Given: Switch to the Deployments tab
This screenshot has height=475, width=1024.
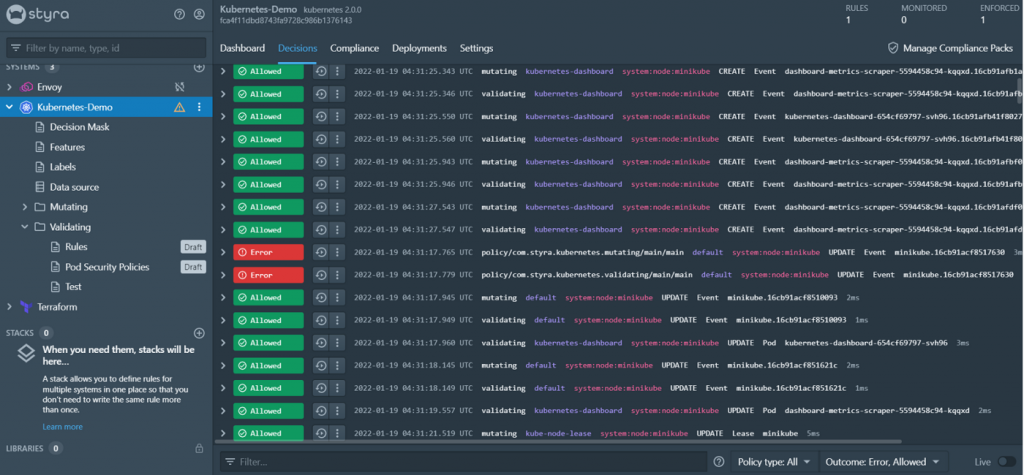Looking at the screenshot, I should [x=419, y=48].
